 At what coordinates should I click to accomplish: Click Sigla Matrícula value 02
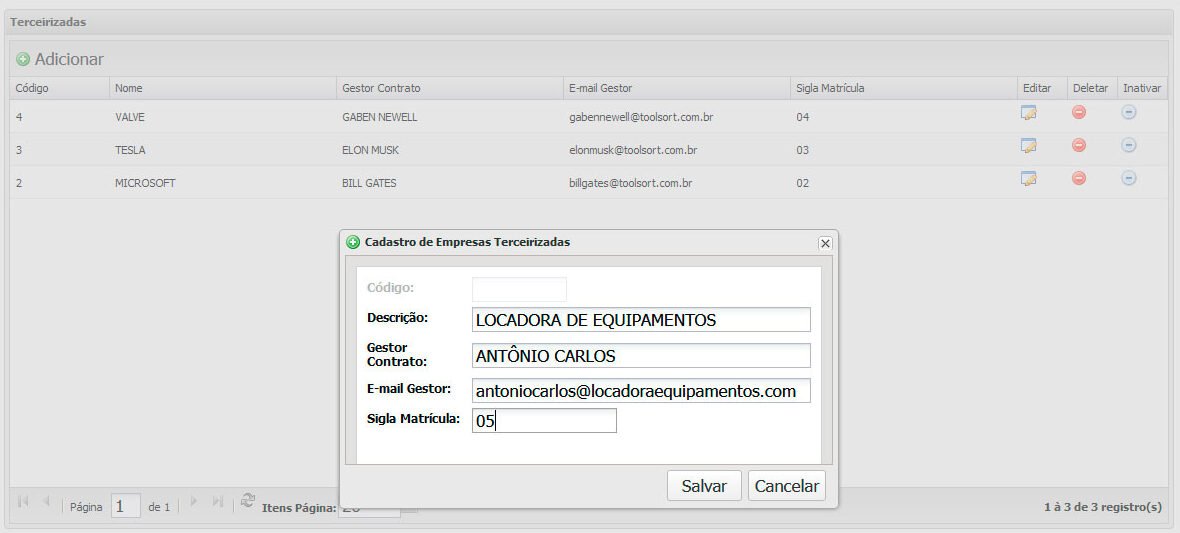pos(802,183)
